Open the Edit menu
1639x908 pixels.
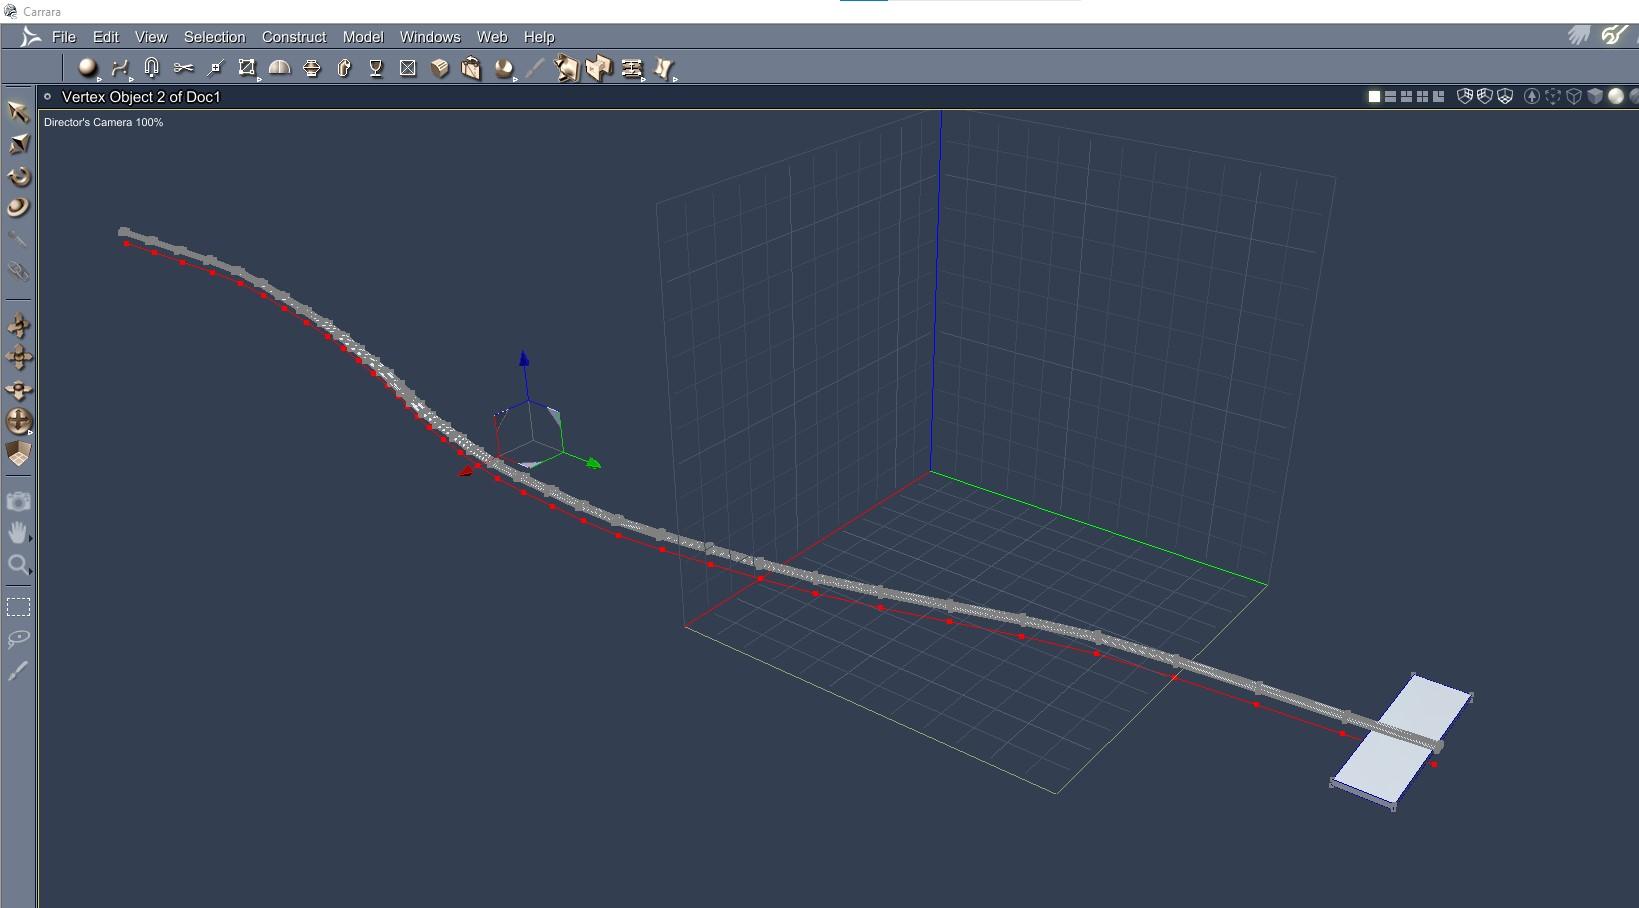(106, 37)
